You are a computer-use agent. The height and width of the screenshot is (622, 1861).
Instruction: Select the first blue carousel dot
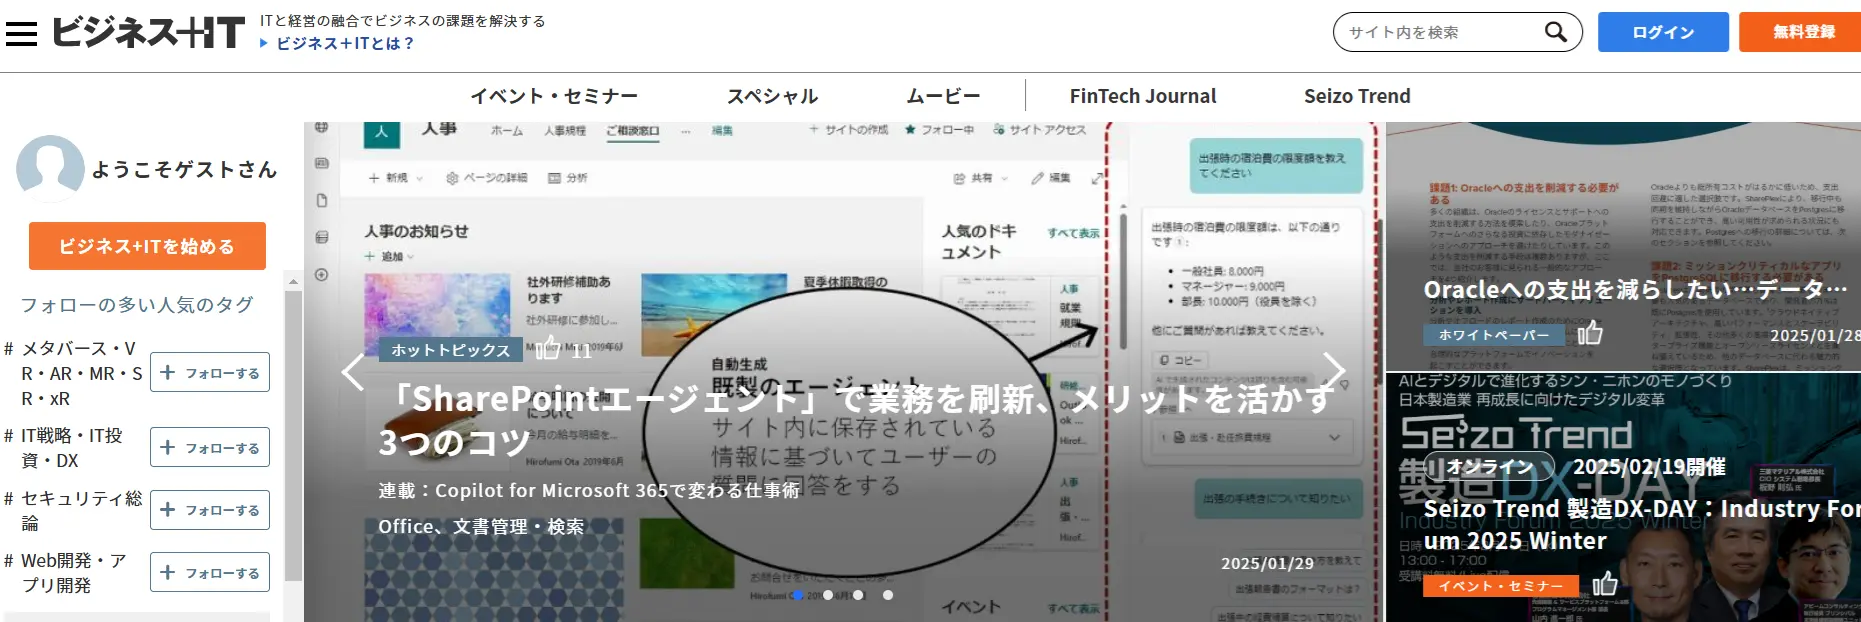(797, 595)
